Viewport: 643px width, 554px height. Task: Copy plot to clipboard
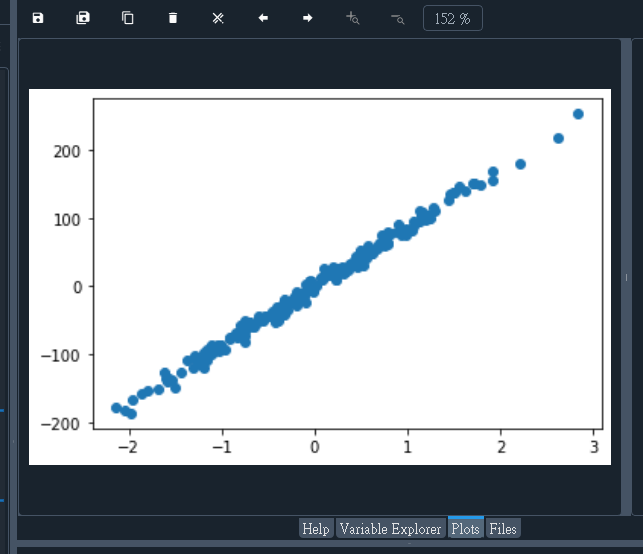(x=128, y=18)
